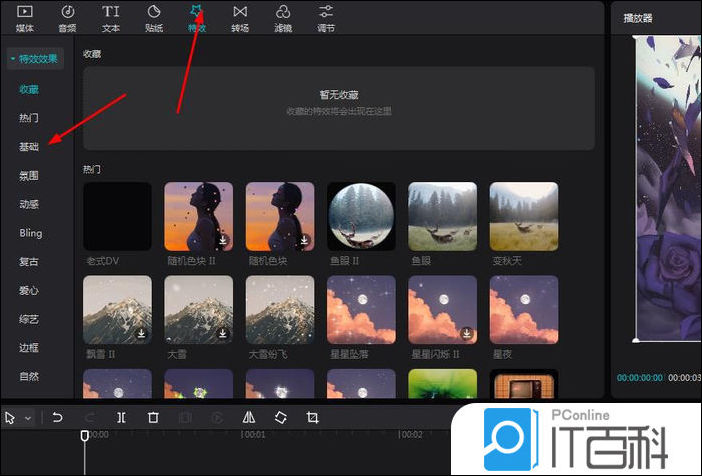Viewport: 702px width, 476px height.
Task: Open the 贴纸 stickers tab
Action: click(x=154, y=18)
